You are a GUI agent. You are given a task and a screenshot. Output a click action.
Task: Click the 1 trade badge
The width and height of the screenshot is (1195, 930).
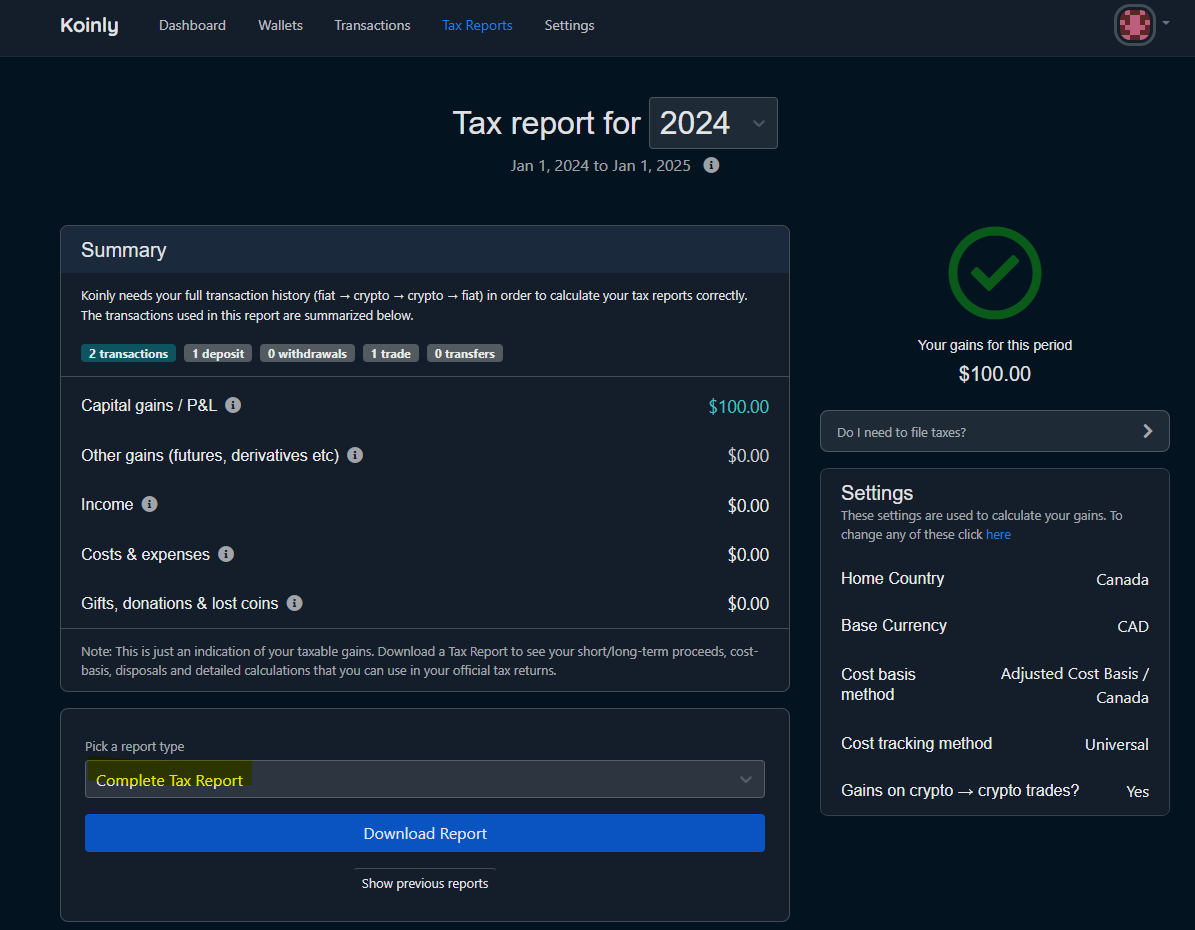(x=391, y=354)
